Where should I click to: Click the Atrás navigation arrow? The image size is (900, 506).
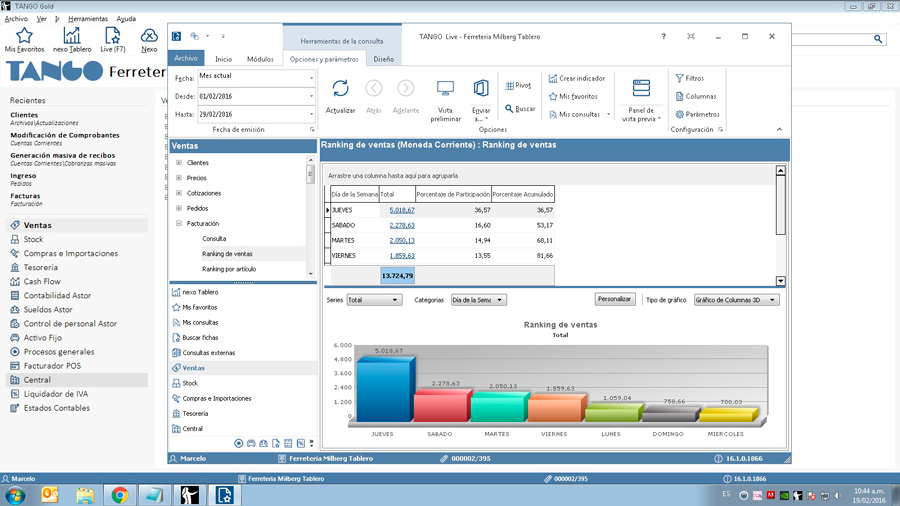point(374,88)
